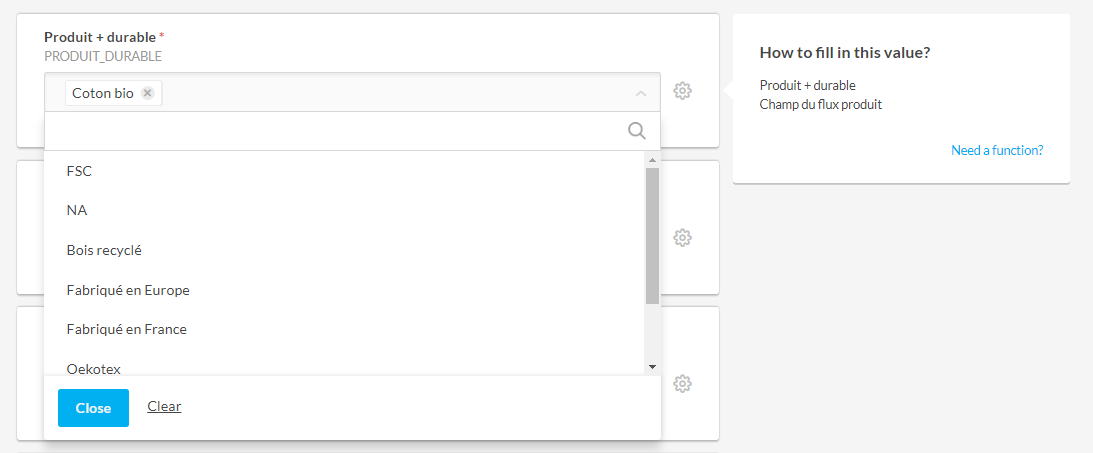Viewport: 1093px width, 453px height.
Task: Choose Fabriqué en France
Action: (x=127, y=329)
